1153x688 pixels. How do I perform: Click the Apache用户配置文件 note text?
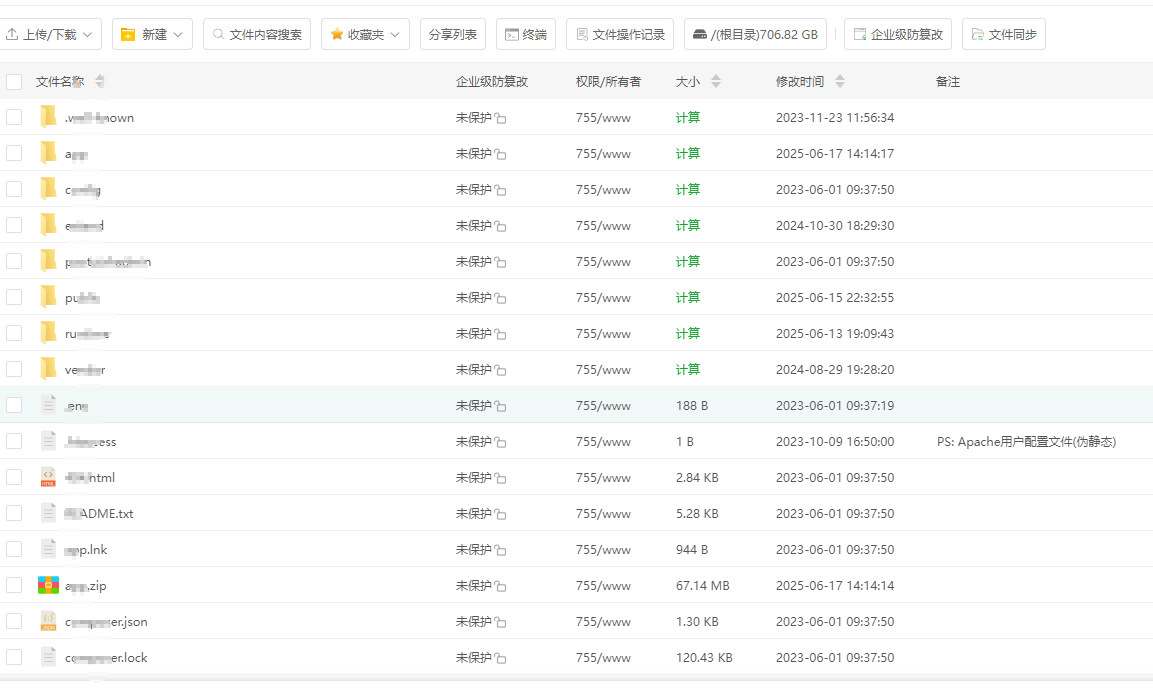[1026, 441]
